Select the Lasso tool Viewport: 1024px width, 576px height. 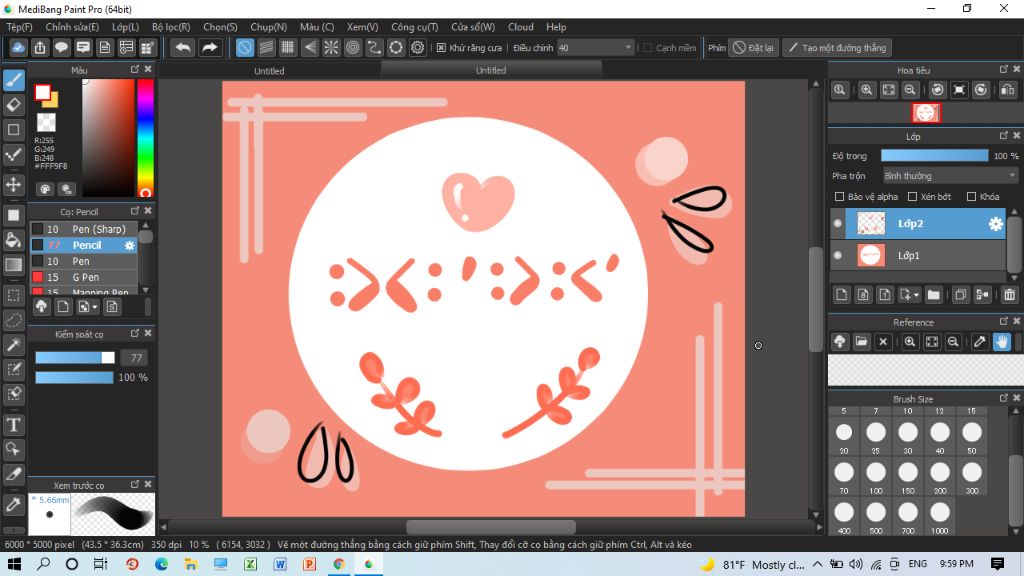coord(14,320)
